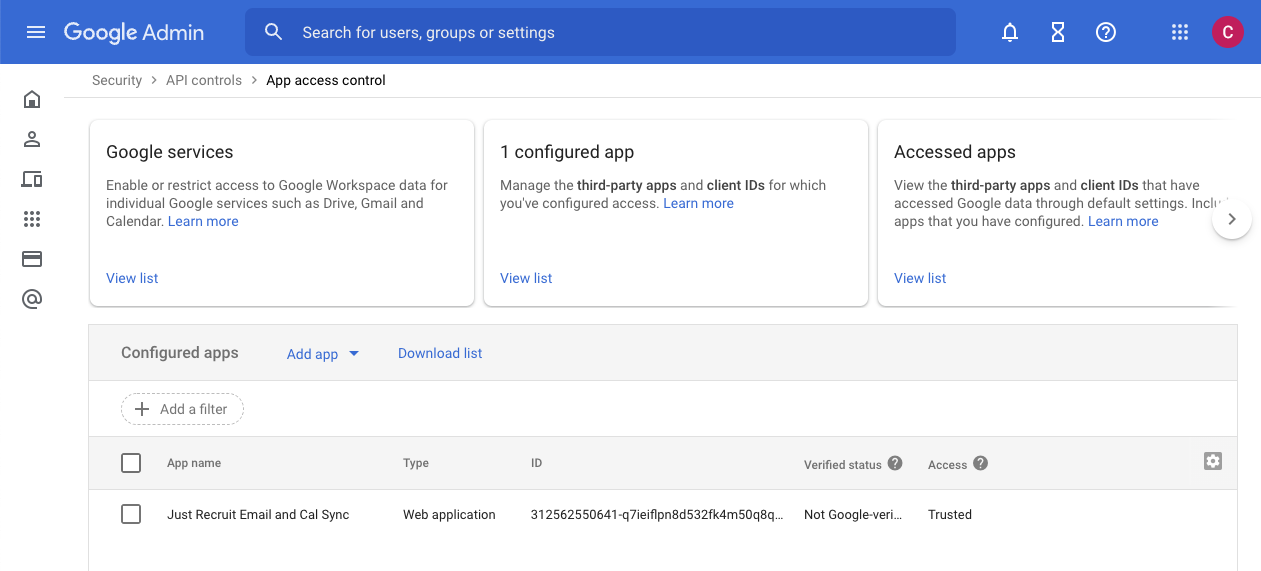1261x571 pixels.
Task: Click Type column header
Action: tap(416, 463)
